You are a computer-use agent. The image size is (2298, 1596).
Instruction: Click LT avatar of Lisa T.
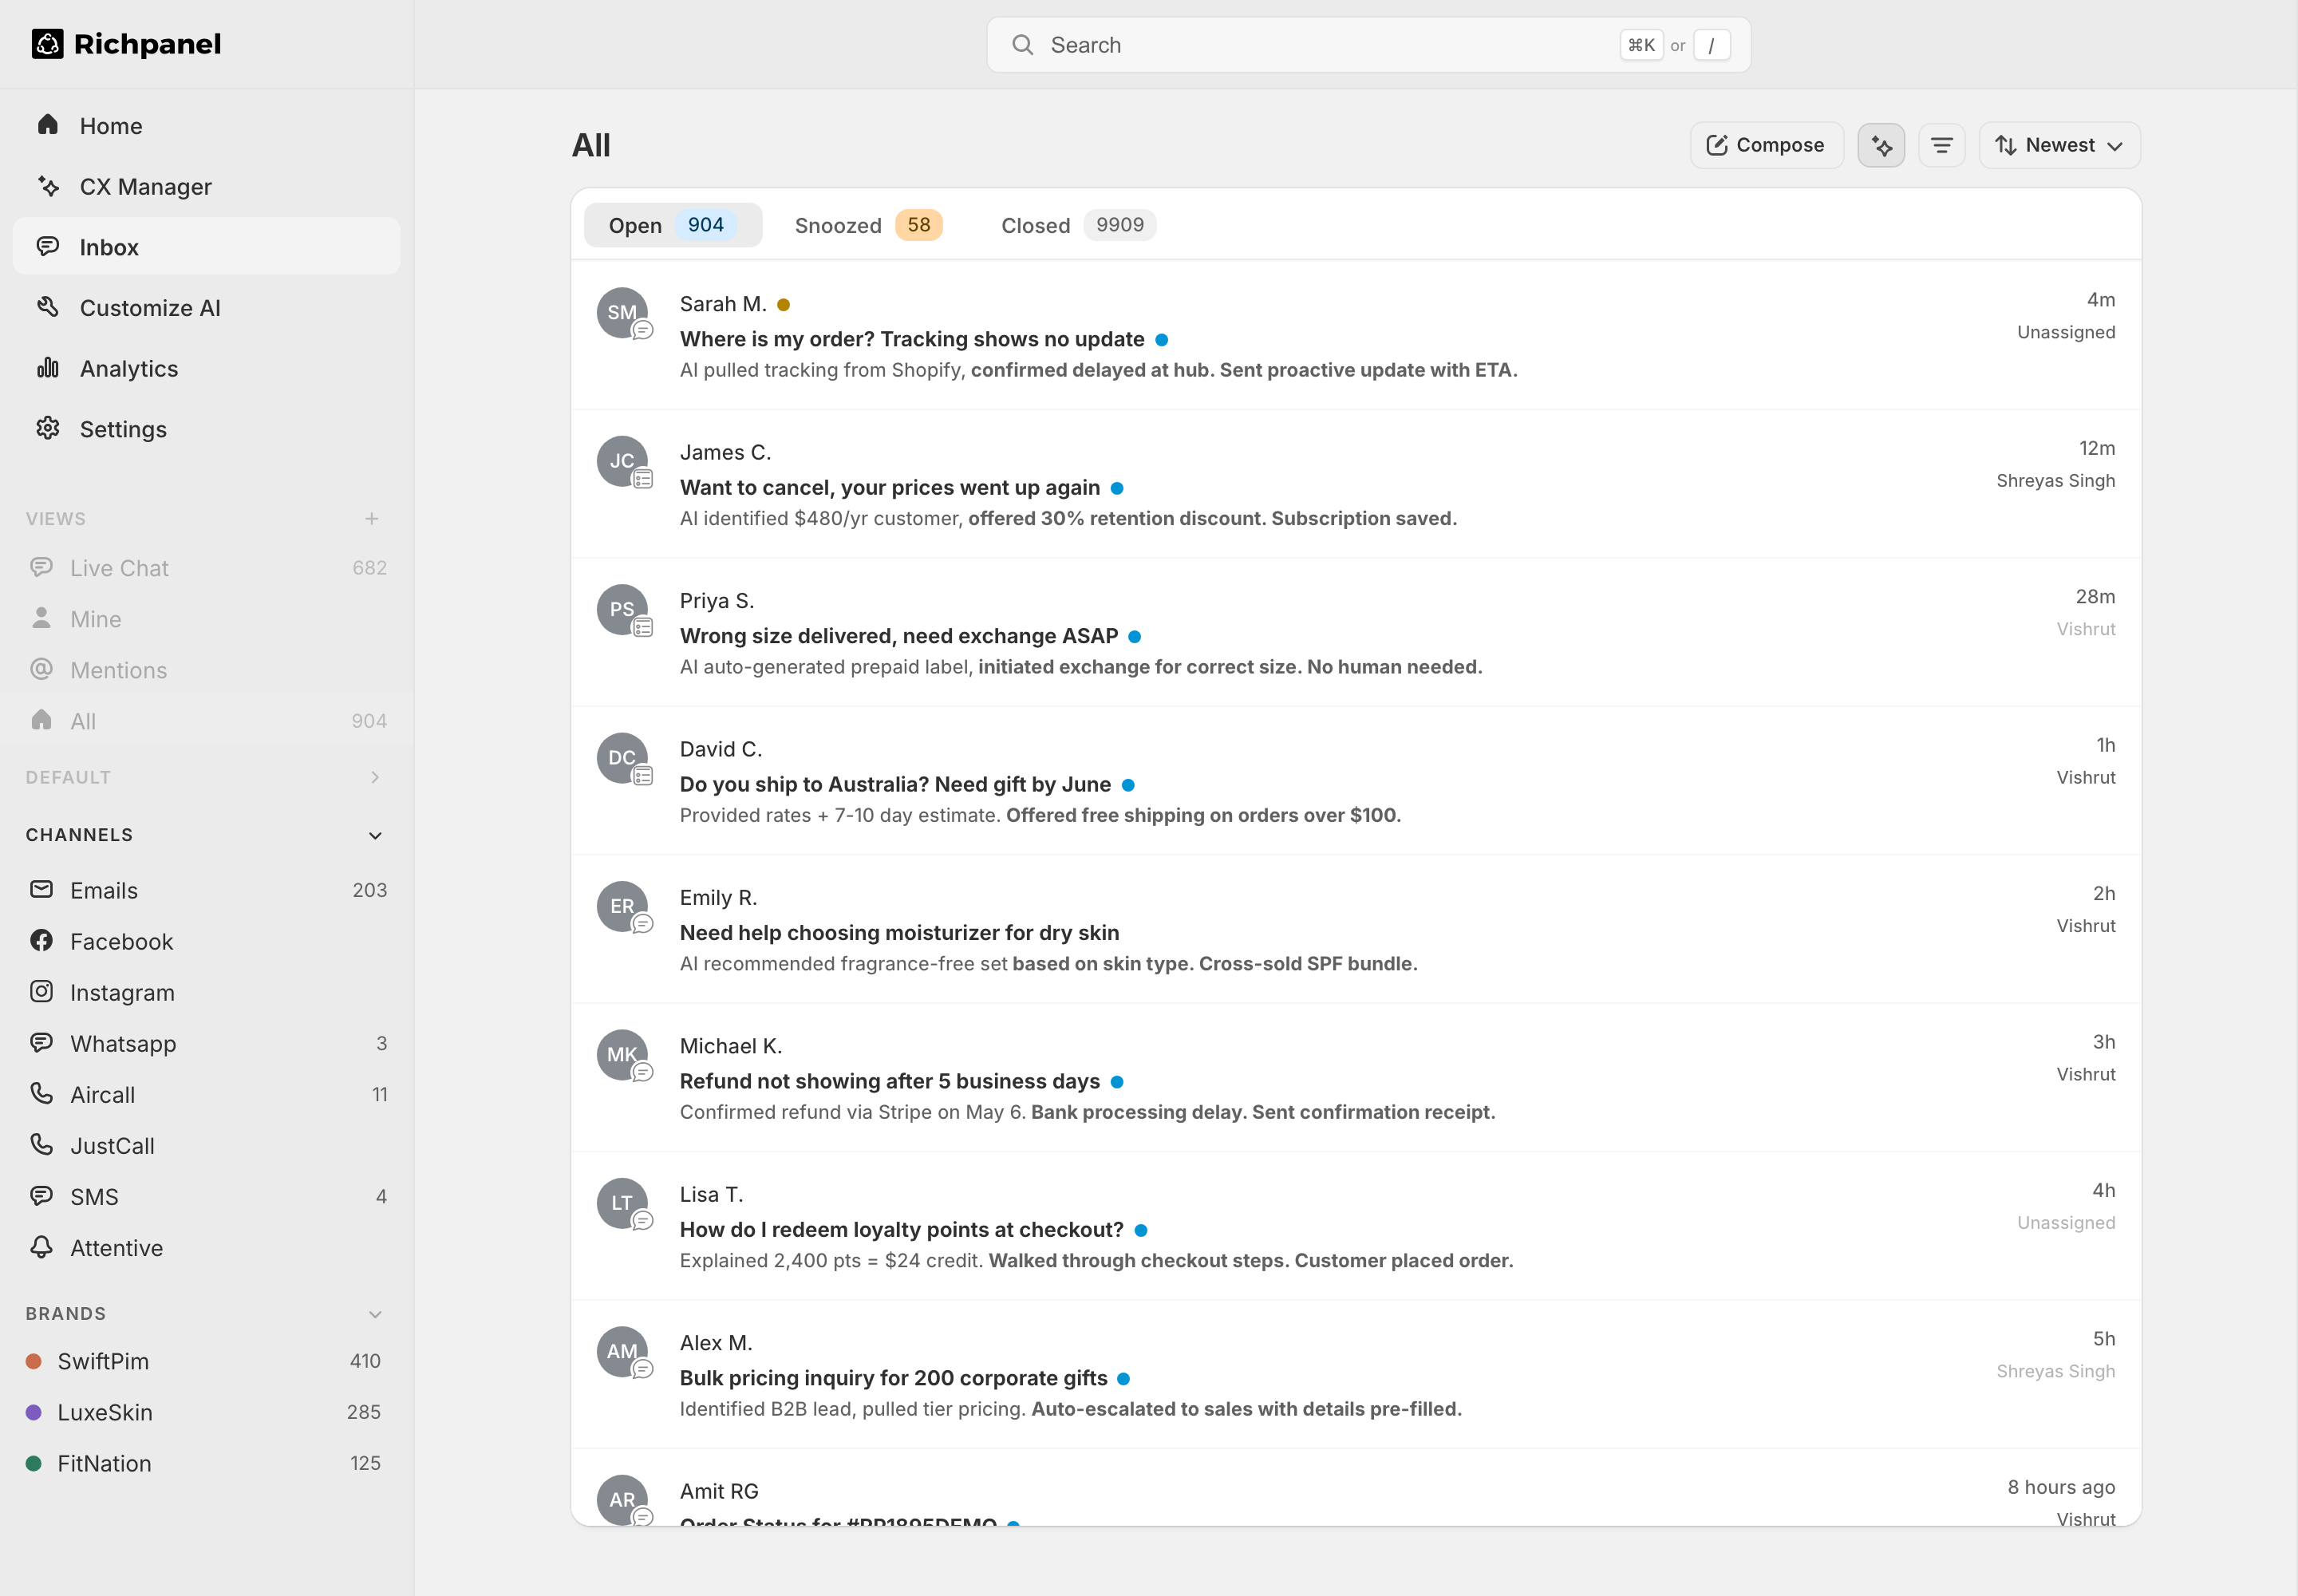click(622, 1203)
